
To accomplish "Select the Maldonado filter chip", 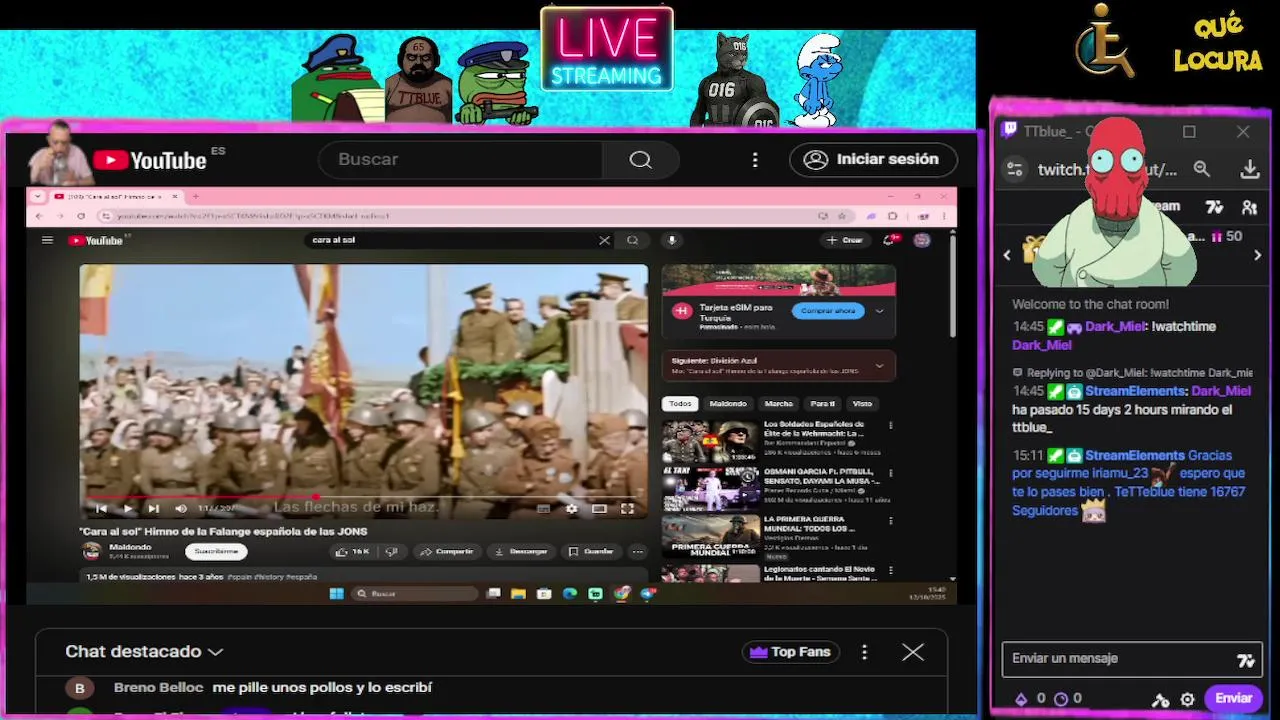I will [728, 404].
